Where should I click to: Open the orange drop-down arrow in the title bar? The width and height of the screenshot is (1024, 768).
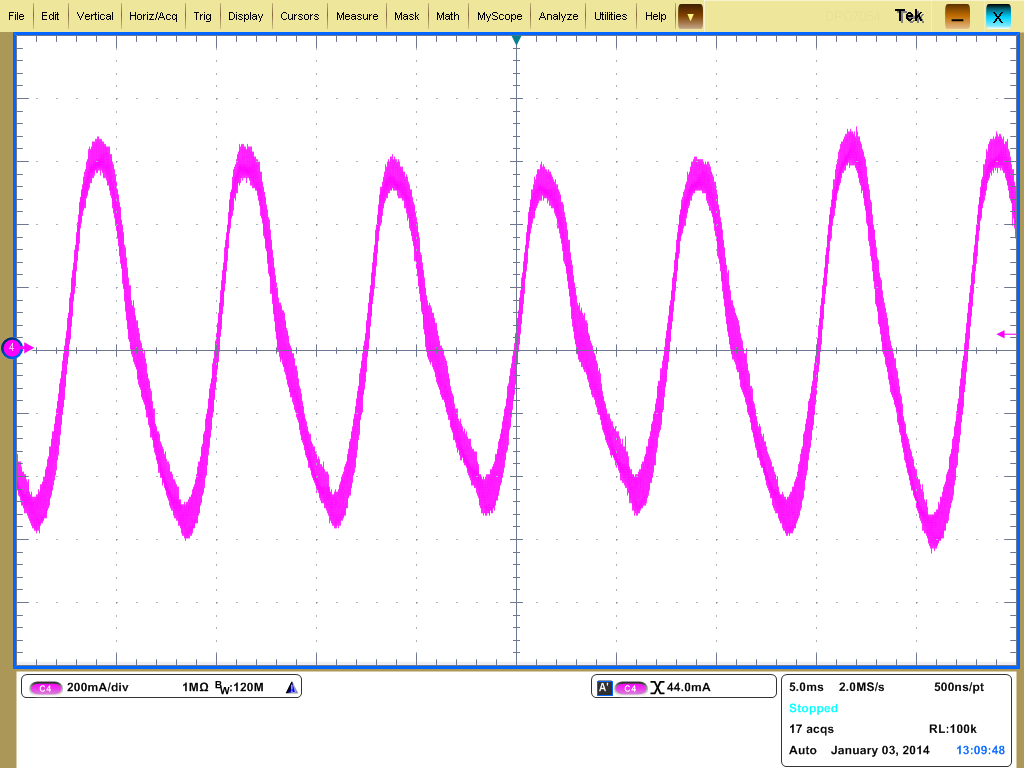(x=690, y=16)
